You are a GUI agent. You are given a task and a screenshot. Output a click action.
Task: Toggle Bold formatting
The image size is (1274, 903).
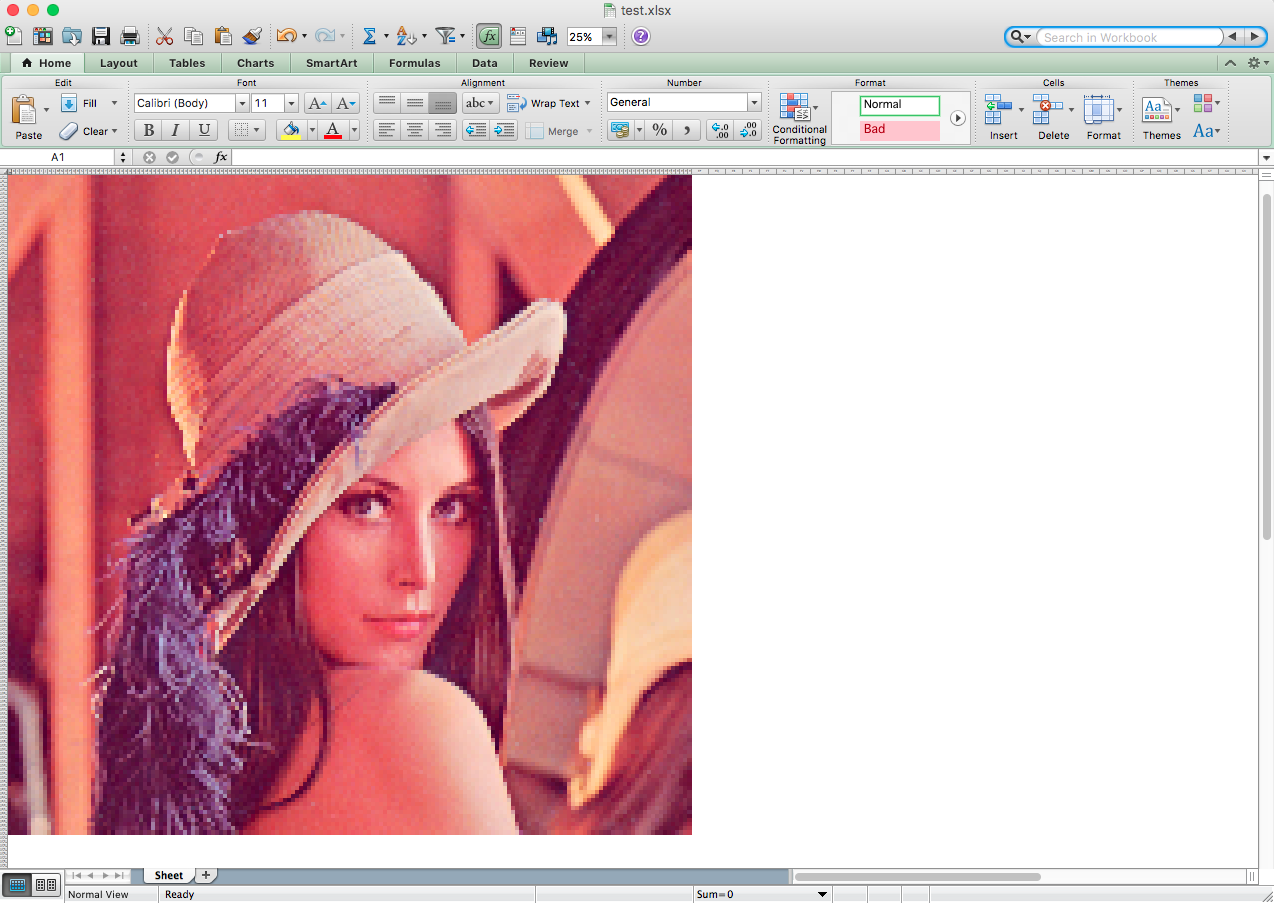pyautogui.click(x=149, y=130)
